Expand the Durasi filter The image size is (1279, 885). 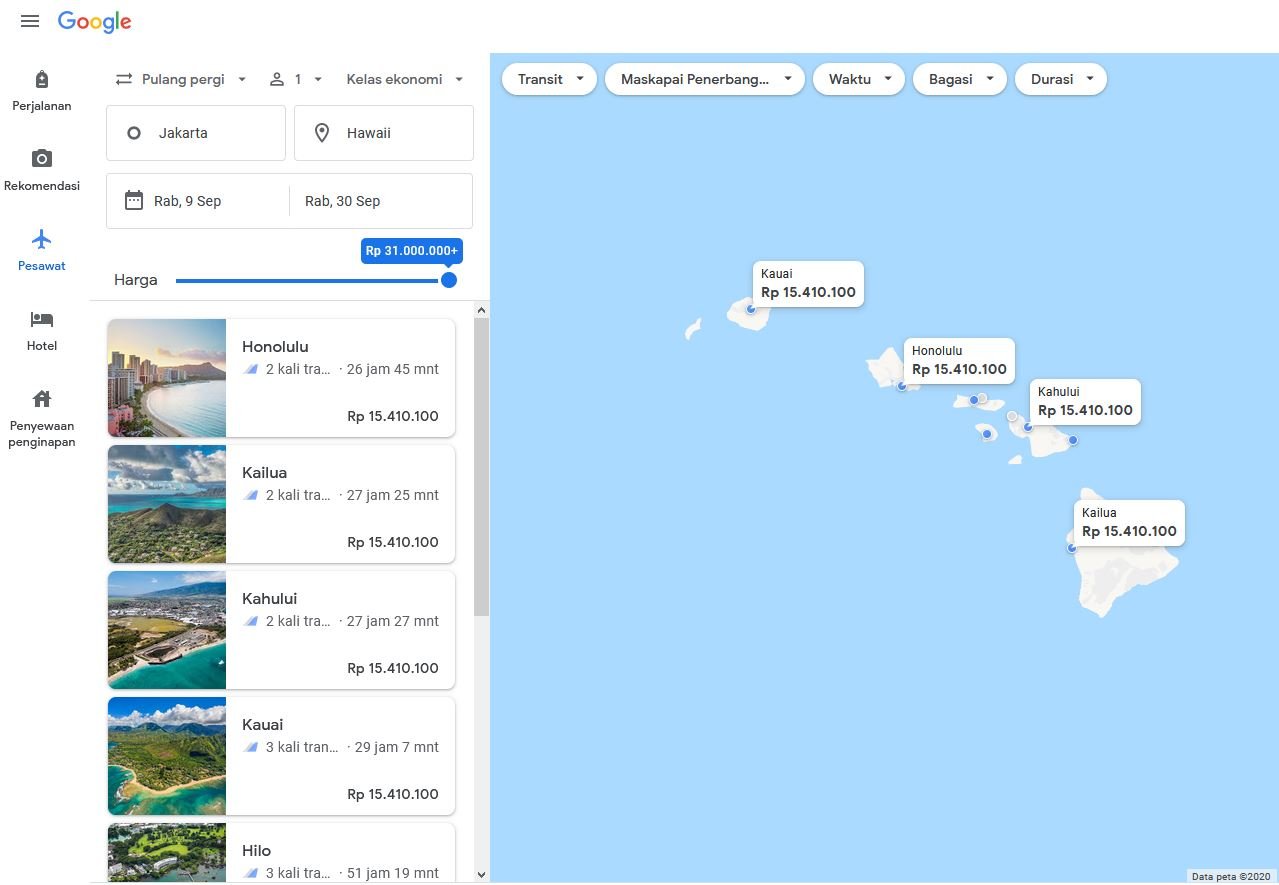coord(1061,79)
